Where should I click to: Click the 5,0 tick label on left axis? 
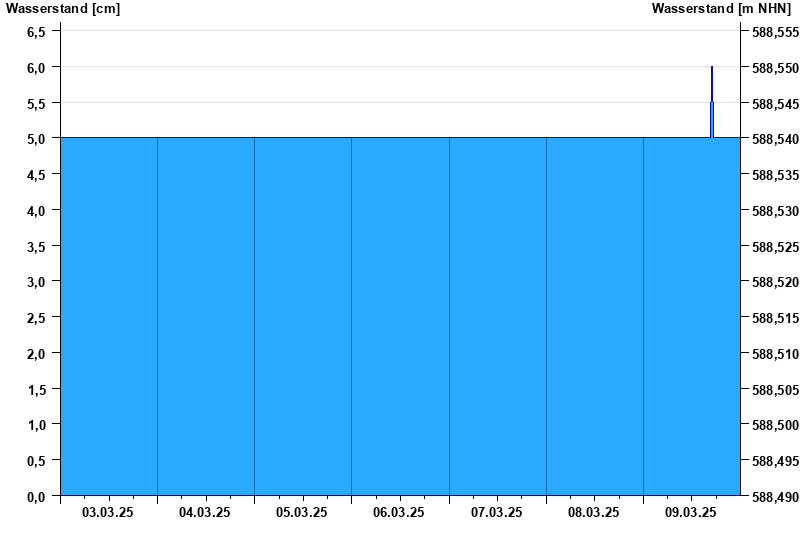click(35, 139)
